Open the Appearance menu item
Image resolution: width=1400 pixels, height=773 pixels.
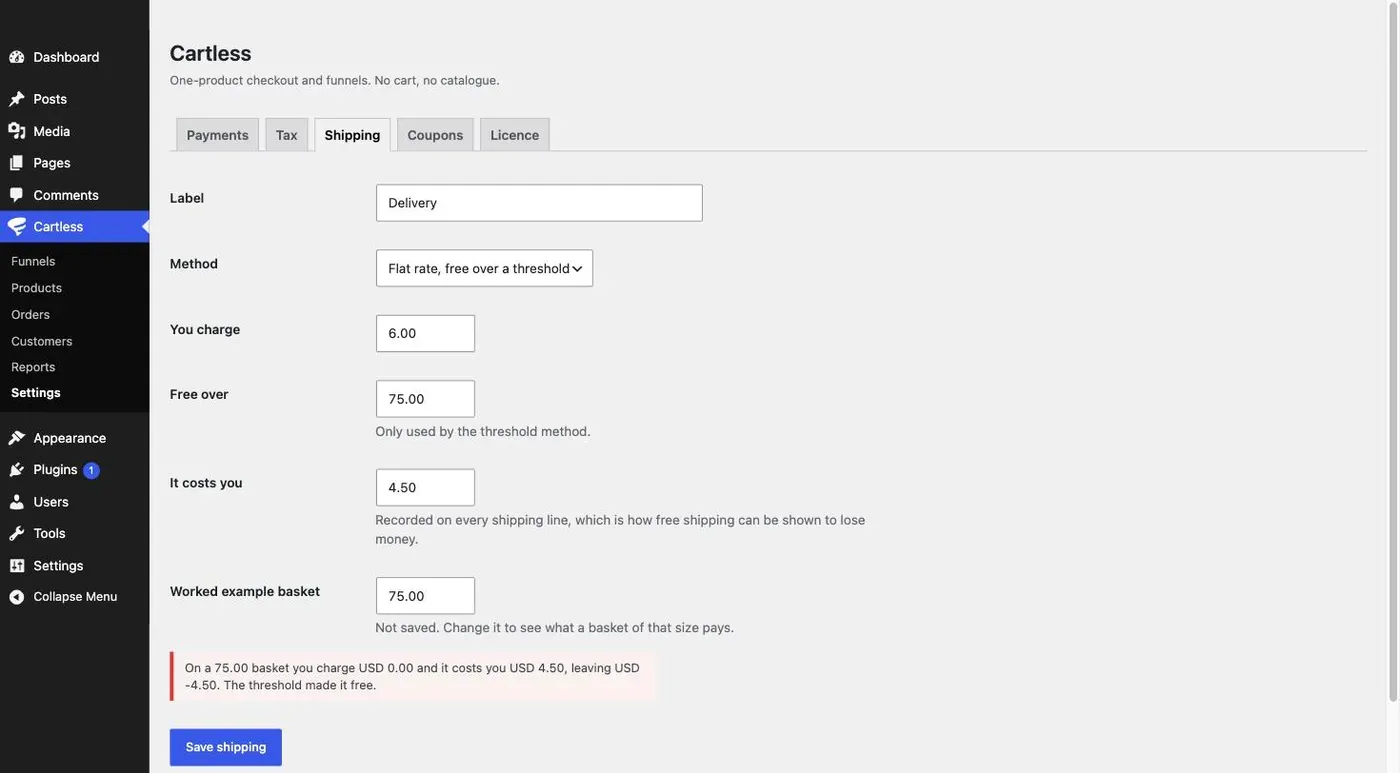75,438
